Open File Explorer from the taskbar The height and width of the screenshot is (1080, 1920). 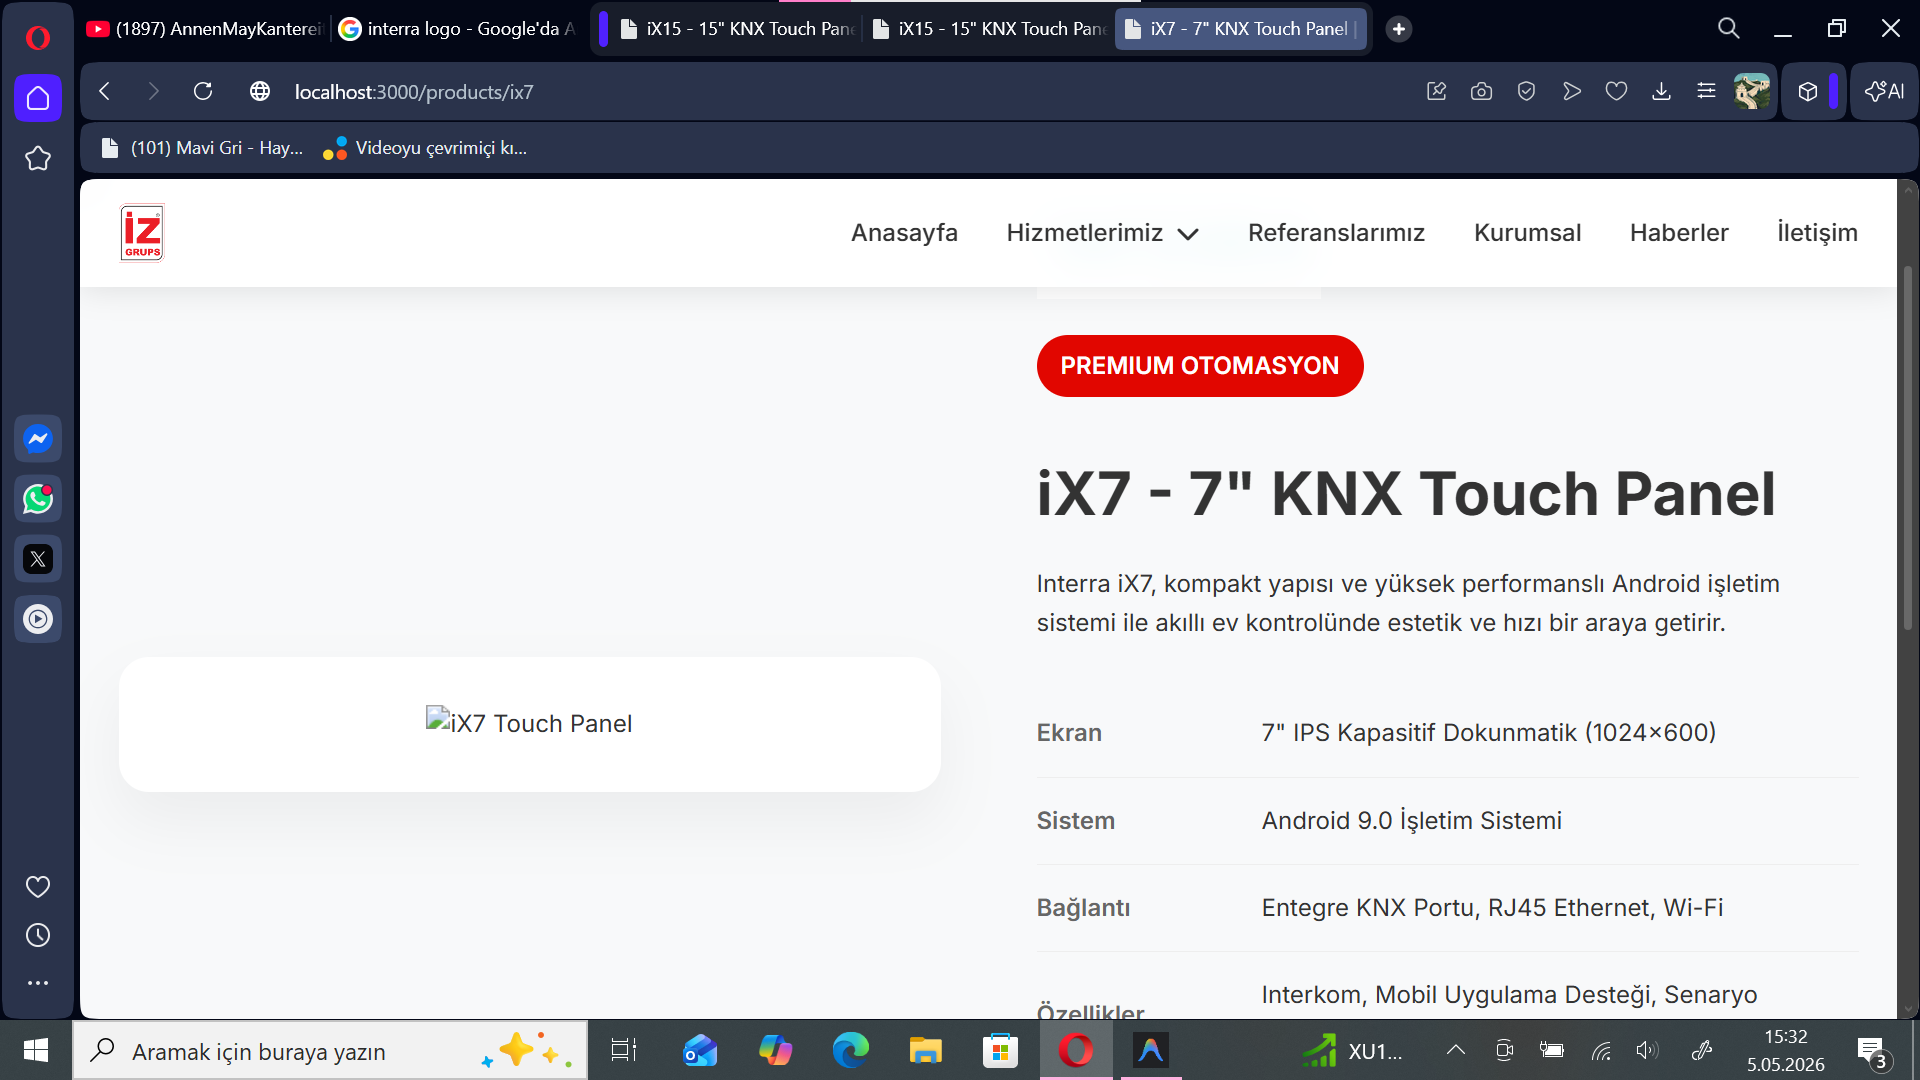pos(925,1050)
